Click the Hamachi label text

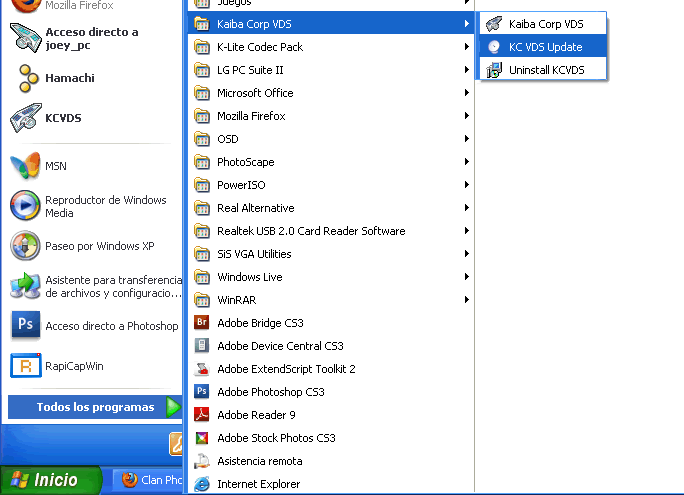(x=70, y=78)
